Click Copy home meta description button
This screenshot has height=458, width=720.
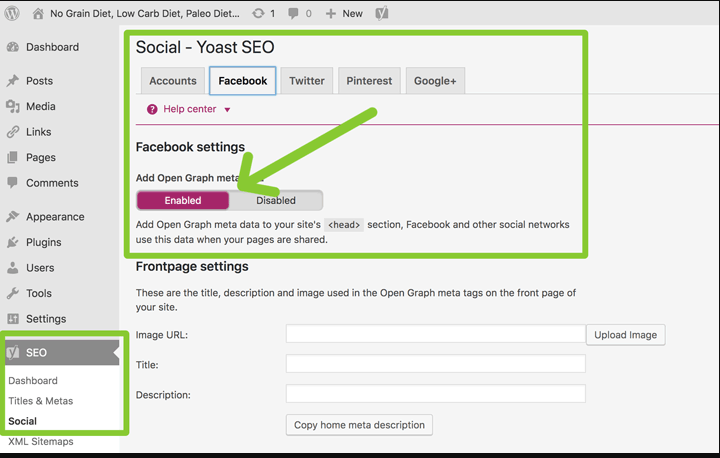tap(359, 425)
